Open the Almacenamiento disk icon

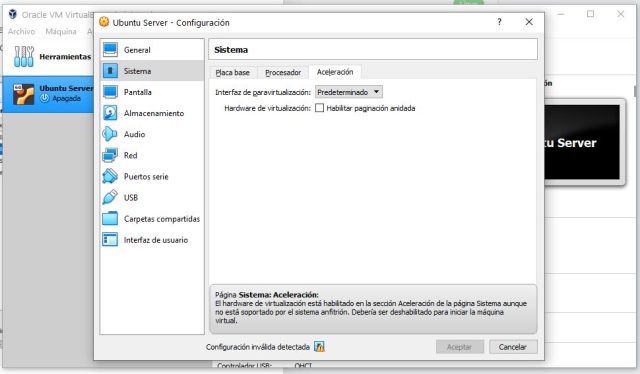110,113
